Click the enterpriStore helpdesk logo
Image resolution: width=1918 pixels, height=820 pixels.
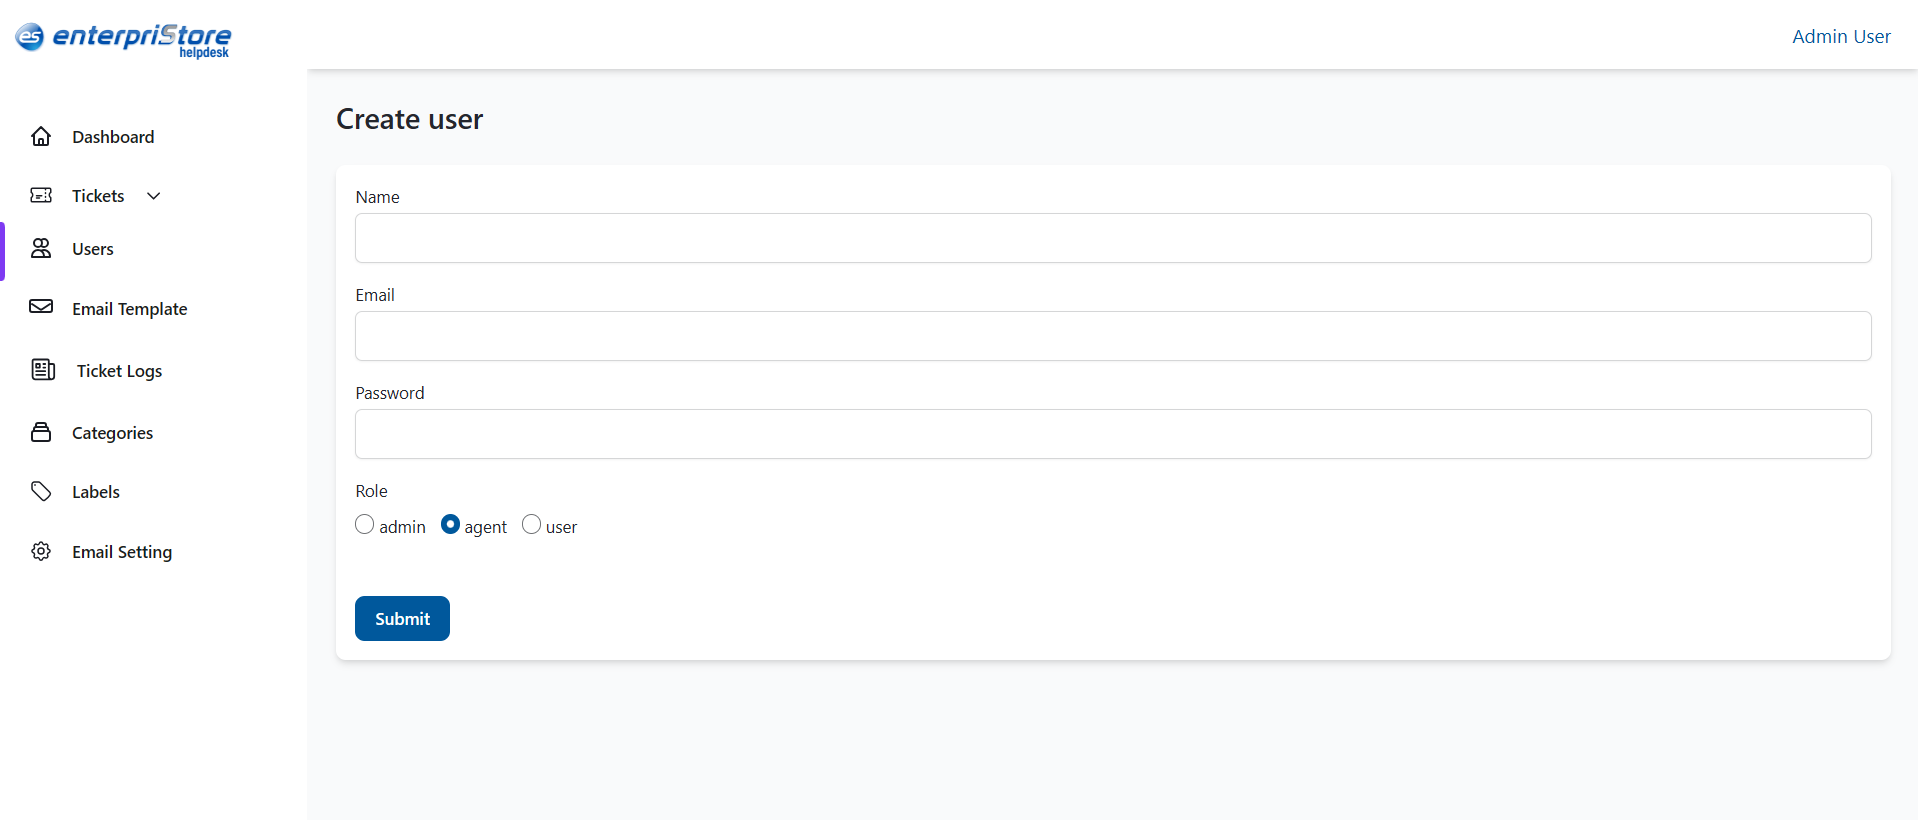(122, 40)
